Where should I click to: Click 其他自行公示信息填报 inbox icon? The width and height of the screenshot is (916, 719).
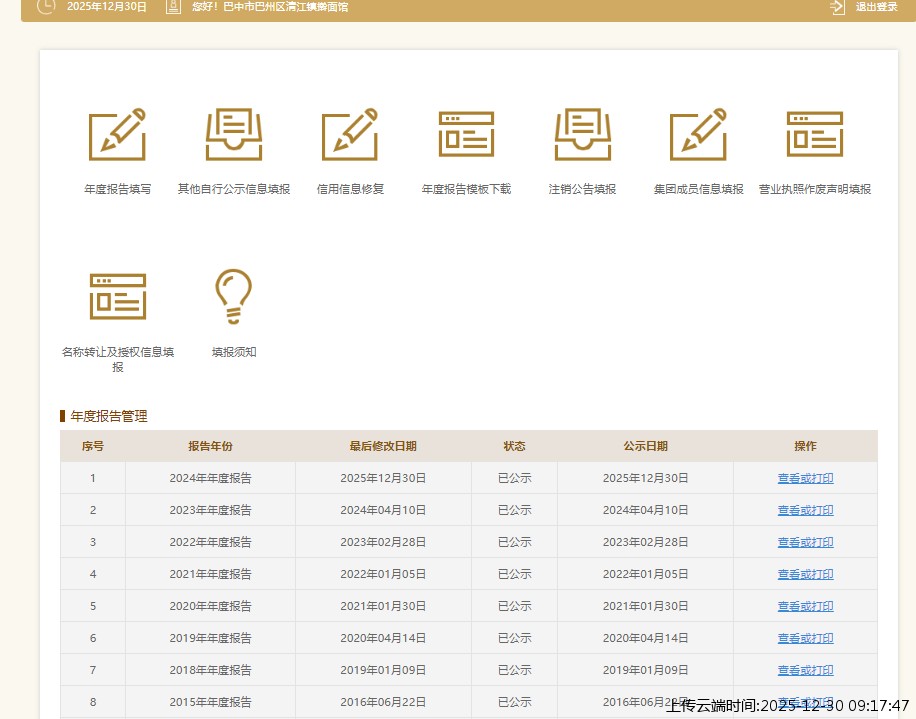click(x=234, y=134)
